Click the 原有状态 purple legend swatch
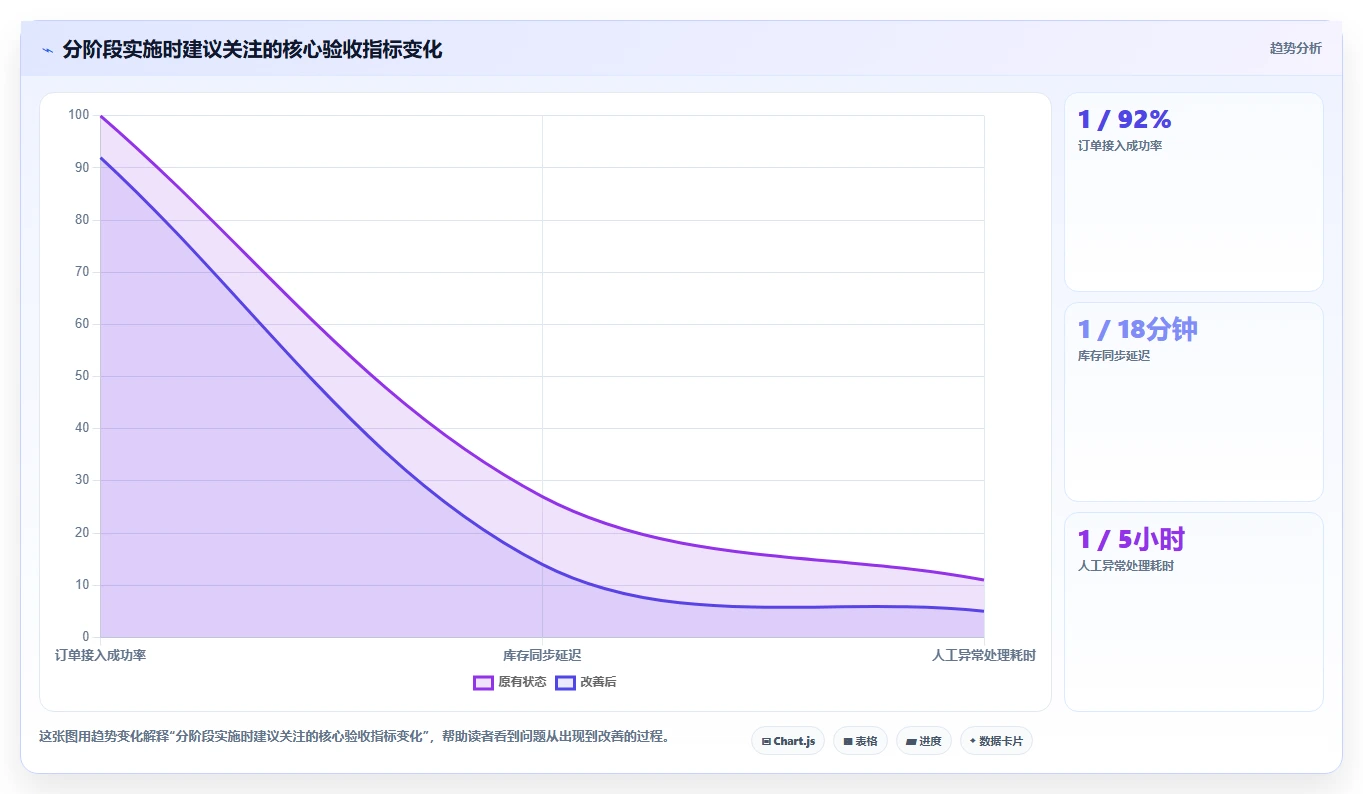The height and width of the screenshot is (794, 1363). [483, 682]
